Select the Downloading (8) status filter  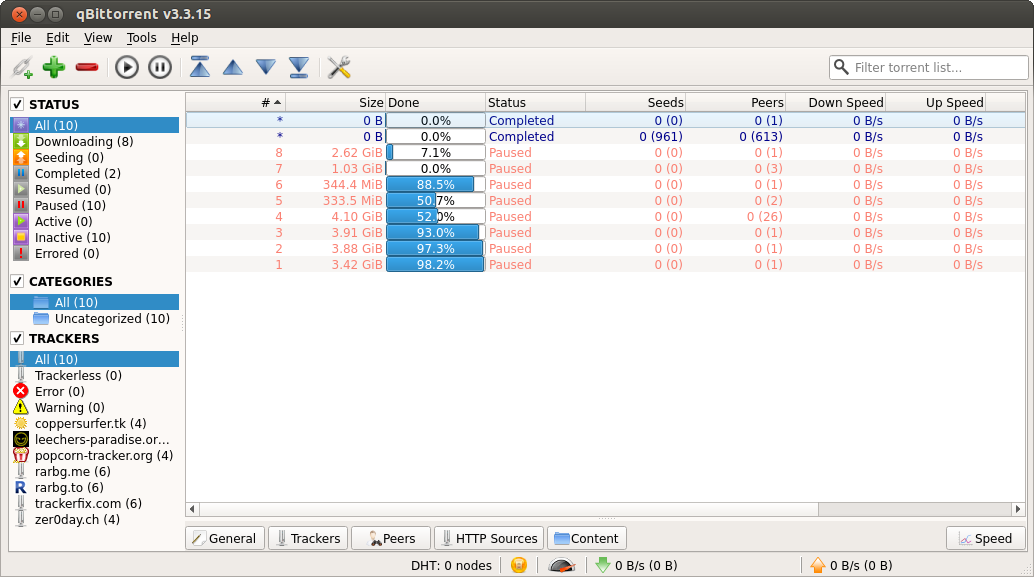(94, 141)
